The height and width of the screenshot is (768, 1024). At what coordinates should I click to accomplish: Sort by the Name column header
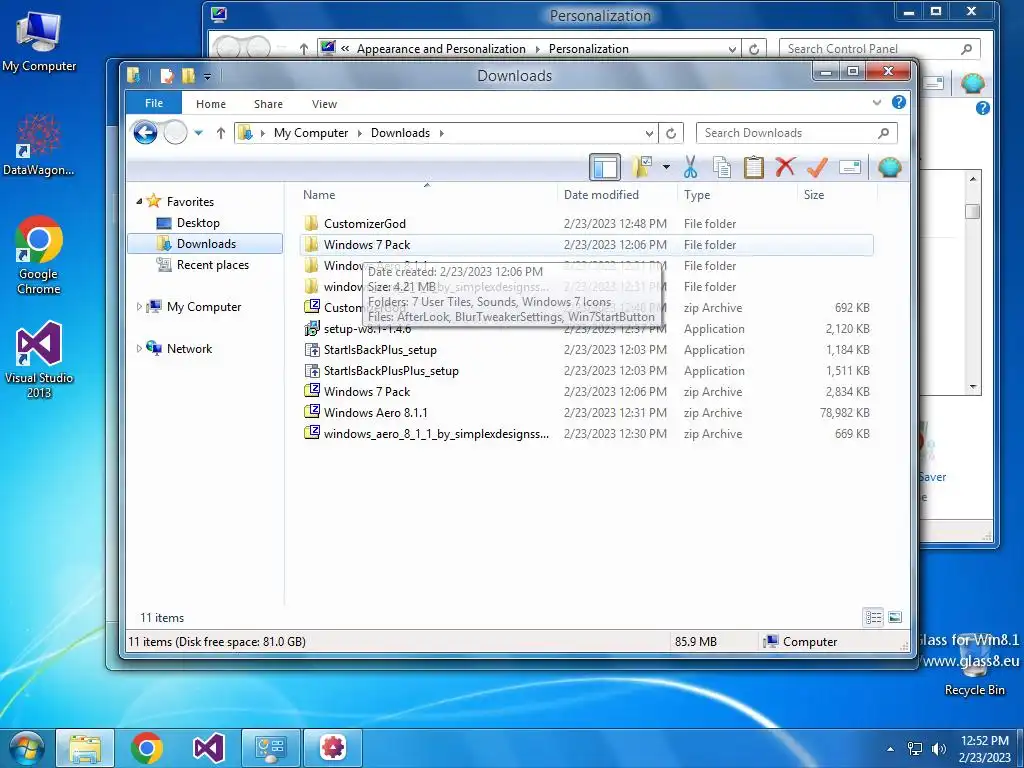(319, 195)
